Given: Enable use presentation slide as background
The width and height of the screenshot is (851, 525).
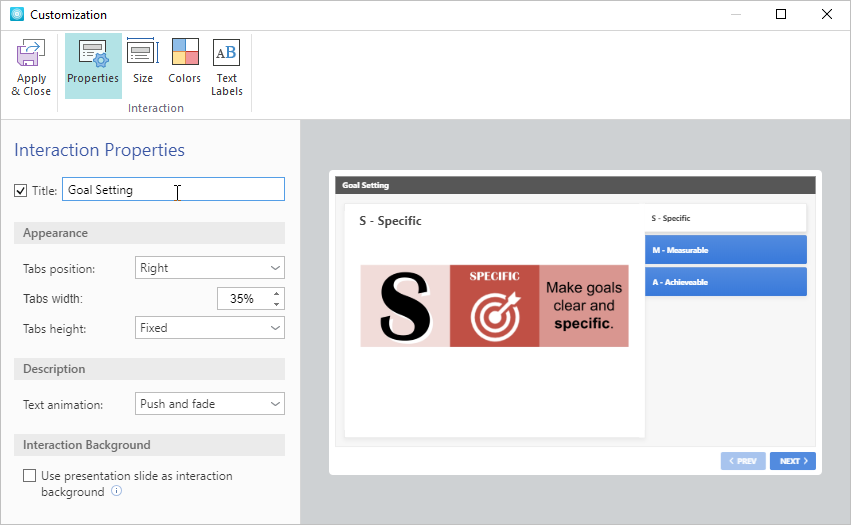Looking at the screenshot, I should [30, 476].
